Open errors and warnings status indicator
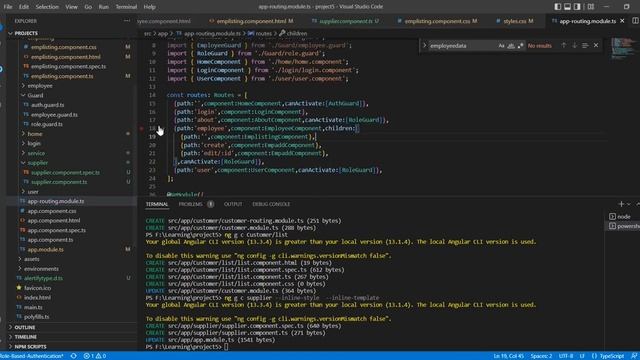 pos(95,356)
